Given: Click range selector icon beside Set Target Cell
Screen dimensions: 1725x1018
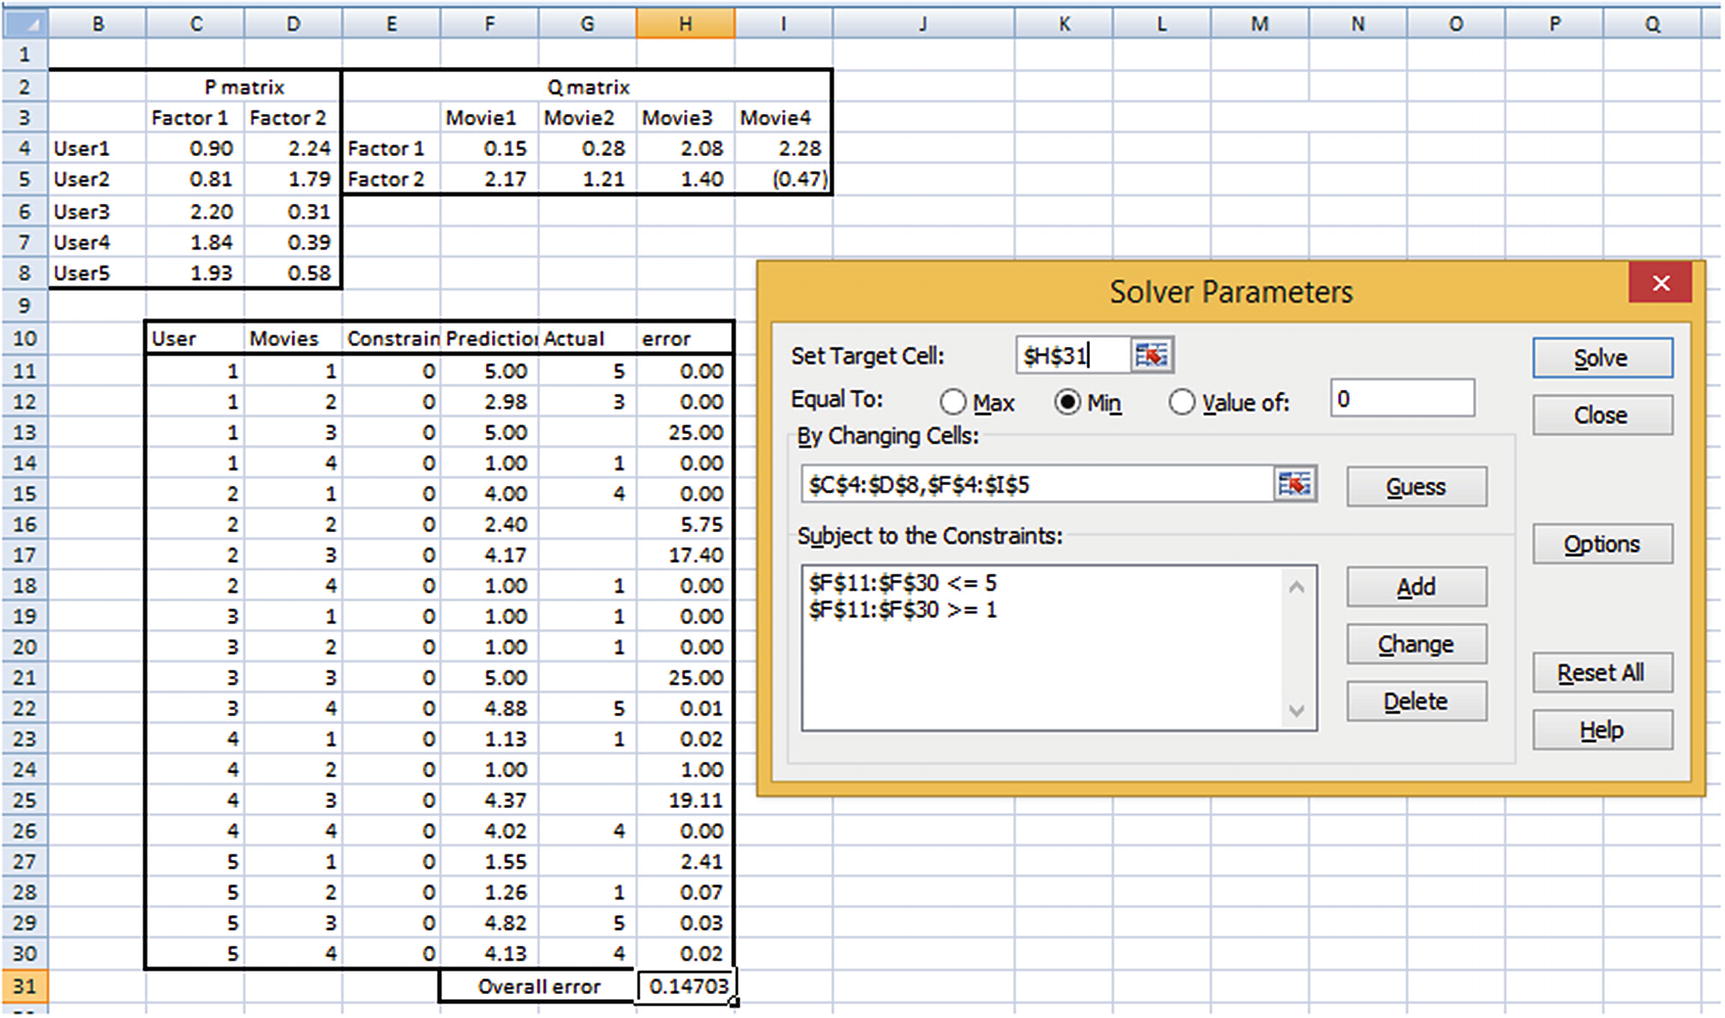Looking at the screenshot, I should (x=1151, y=356).
